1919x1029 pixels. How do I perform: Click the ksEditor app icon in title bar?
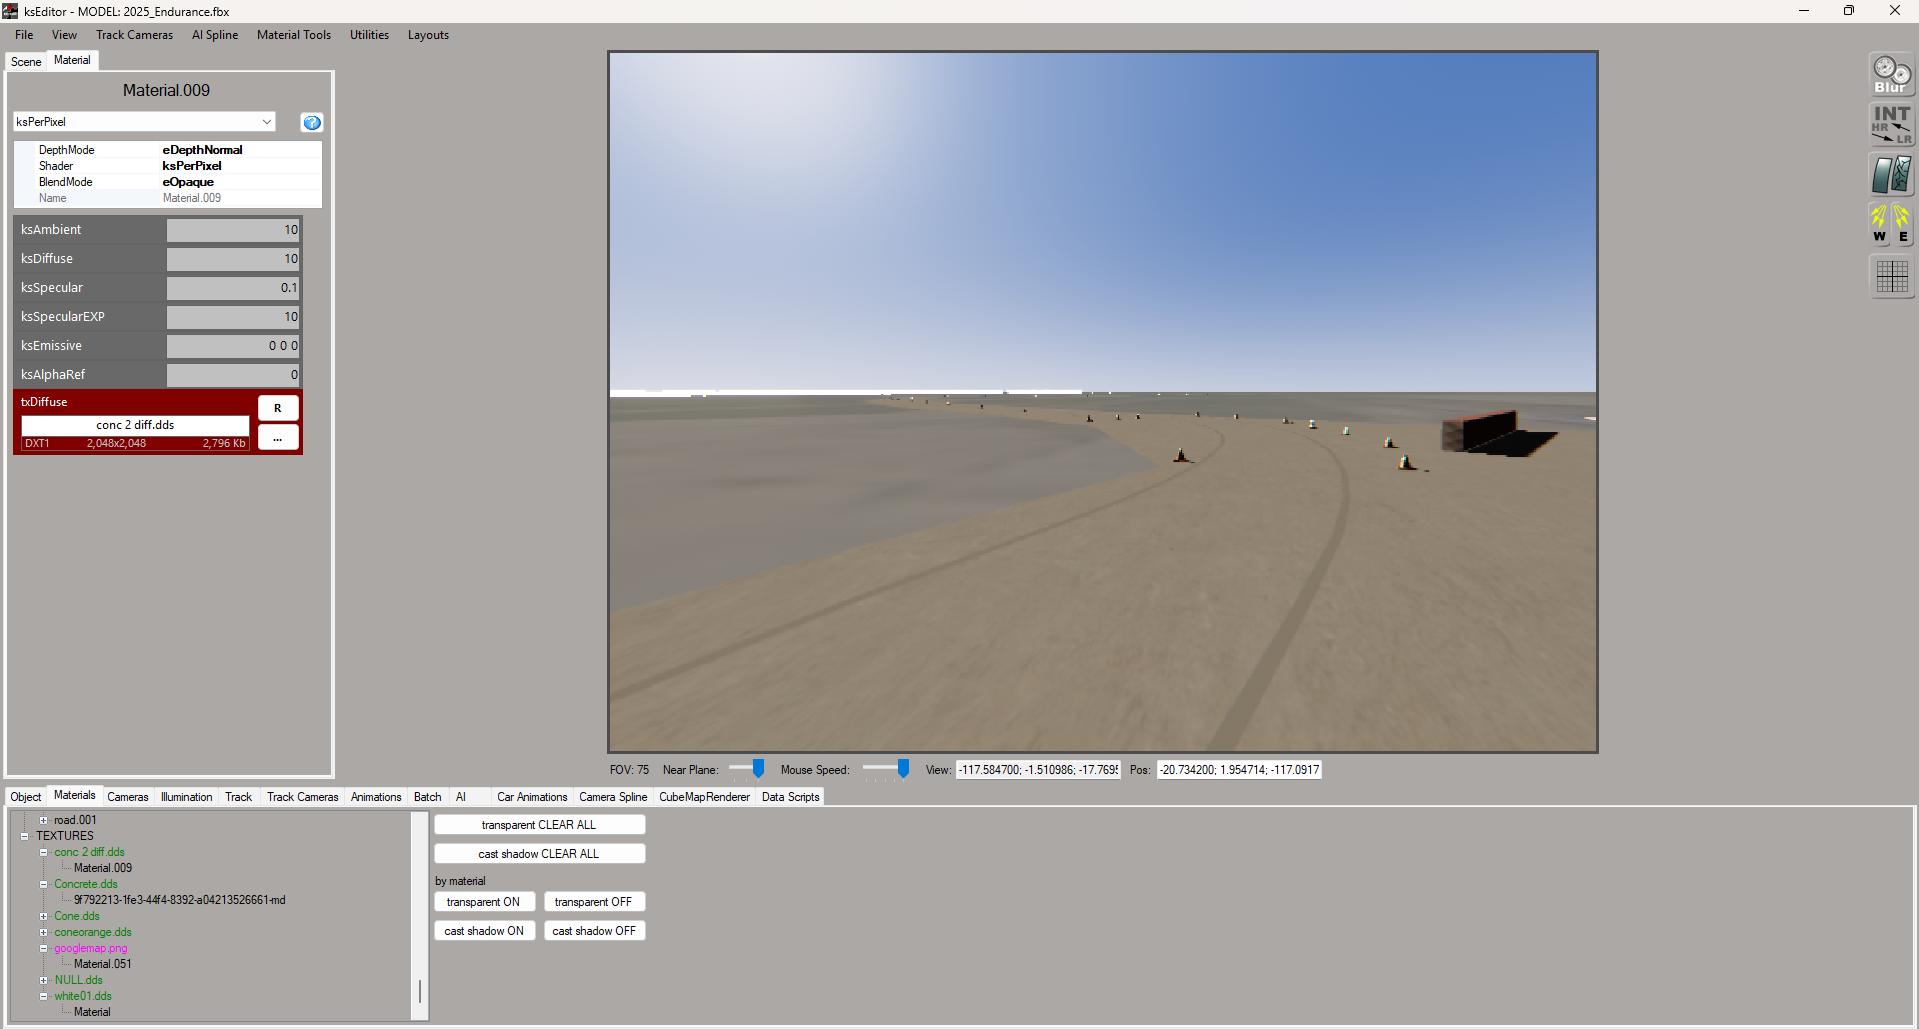10,11
